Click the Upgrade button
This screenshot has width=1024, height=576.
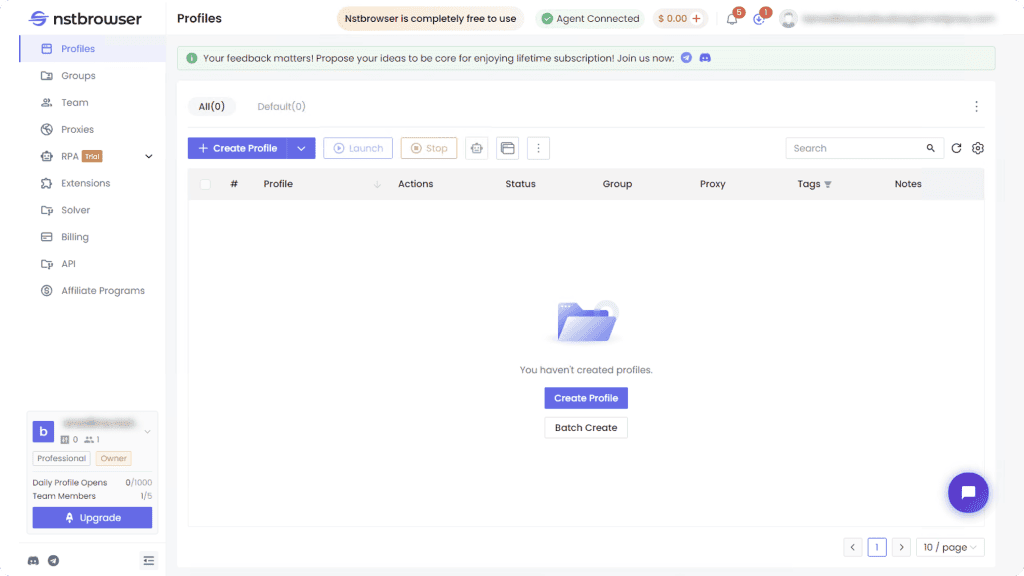pyautogui.click(x=92, y=517)
